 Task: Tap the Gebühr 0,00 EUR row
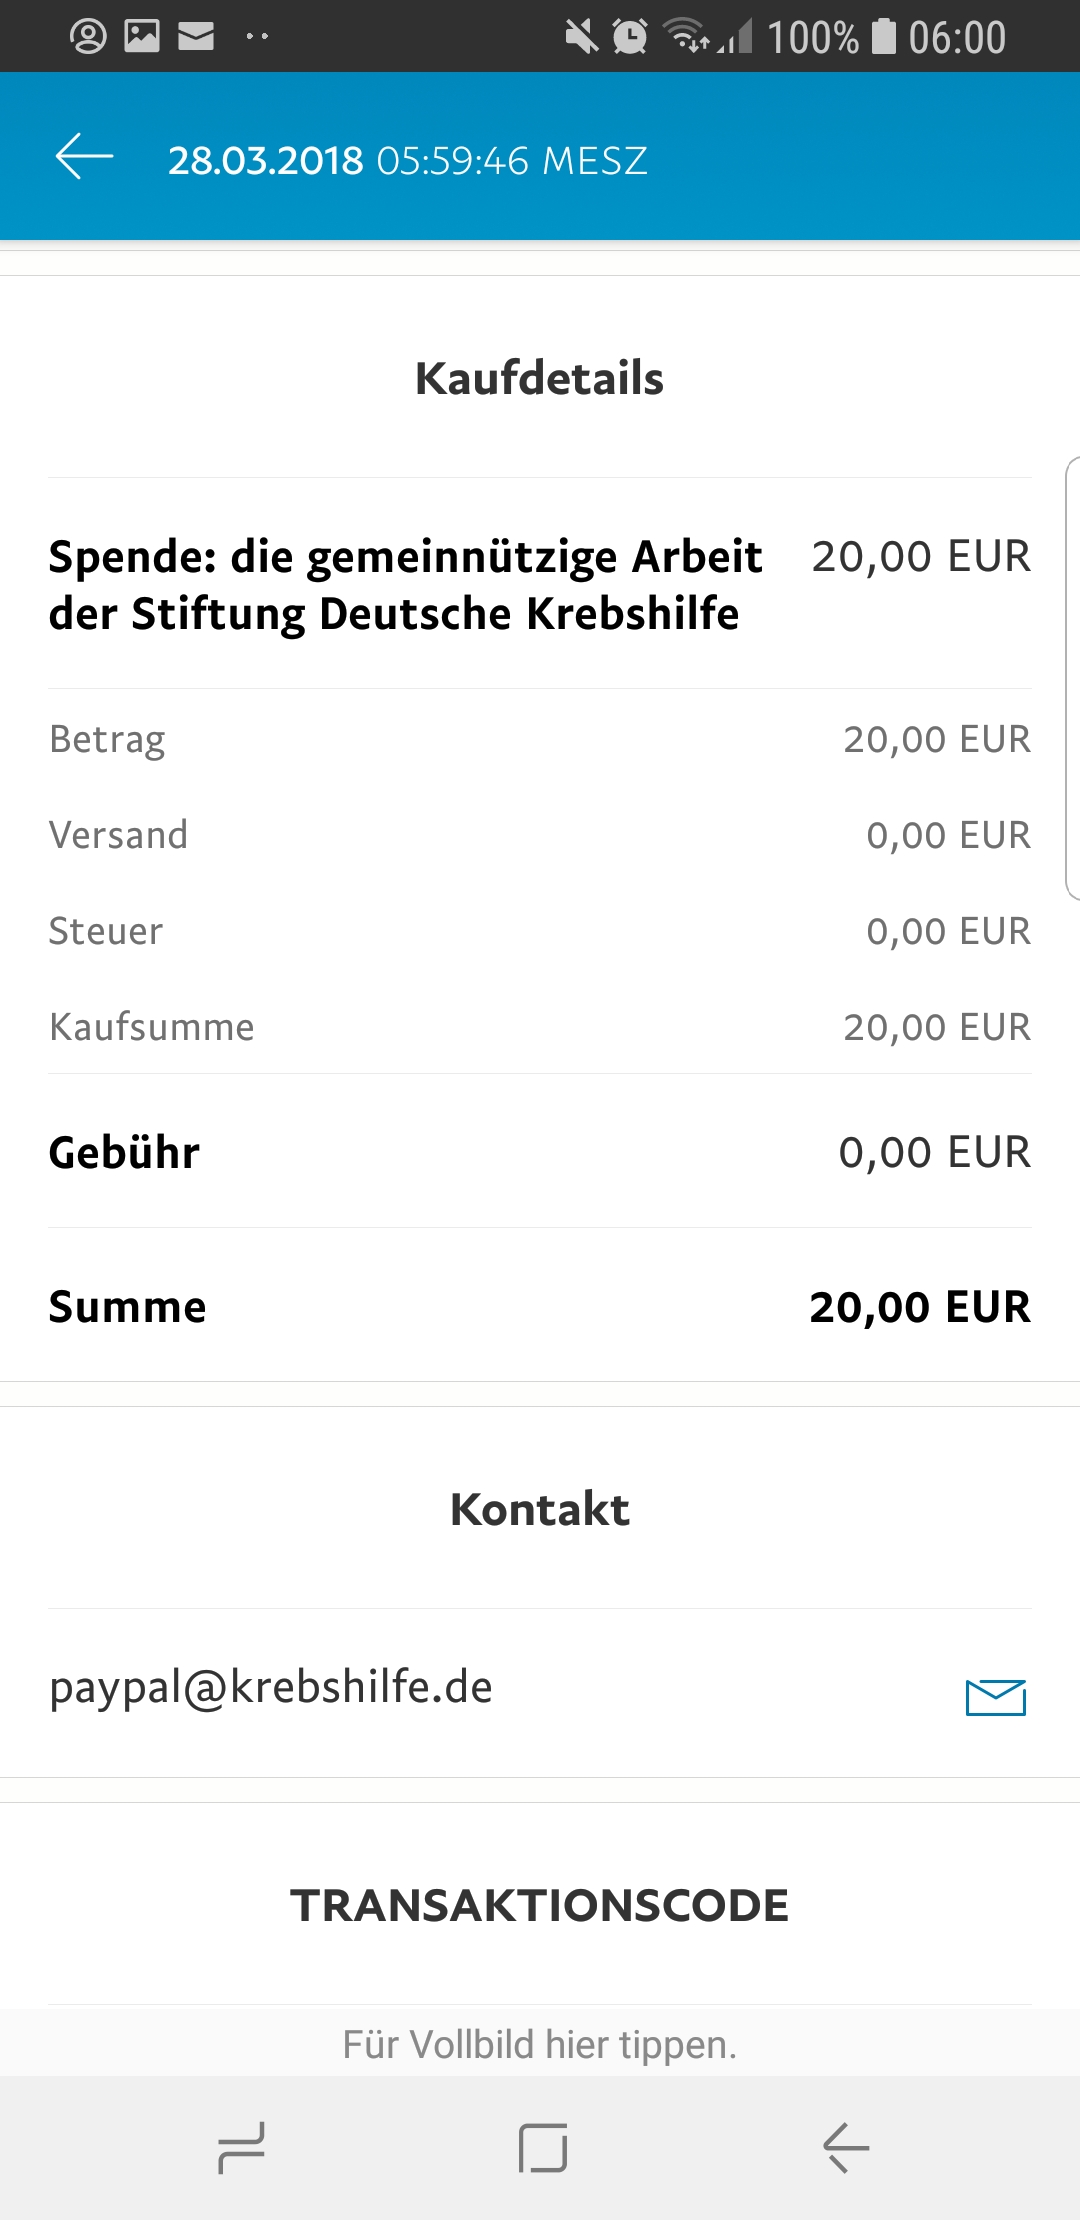click(540, 1152)
